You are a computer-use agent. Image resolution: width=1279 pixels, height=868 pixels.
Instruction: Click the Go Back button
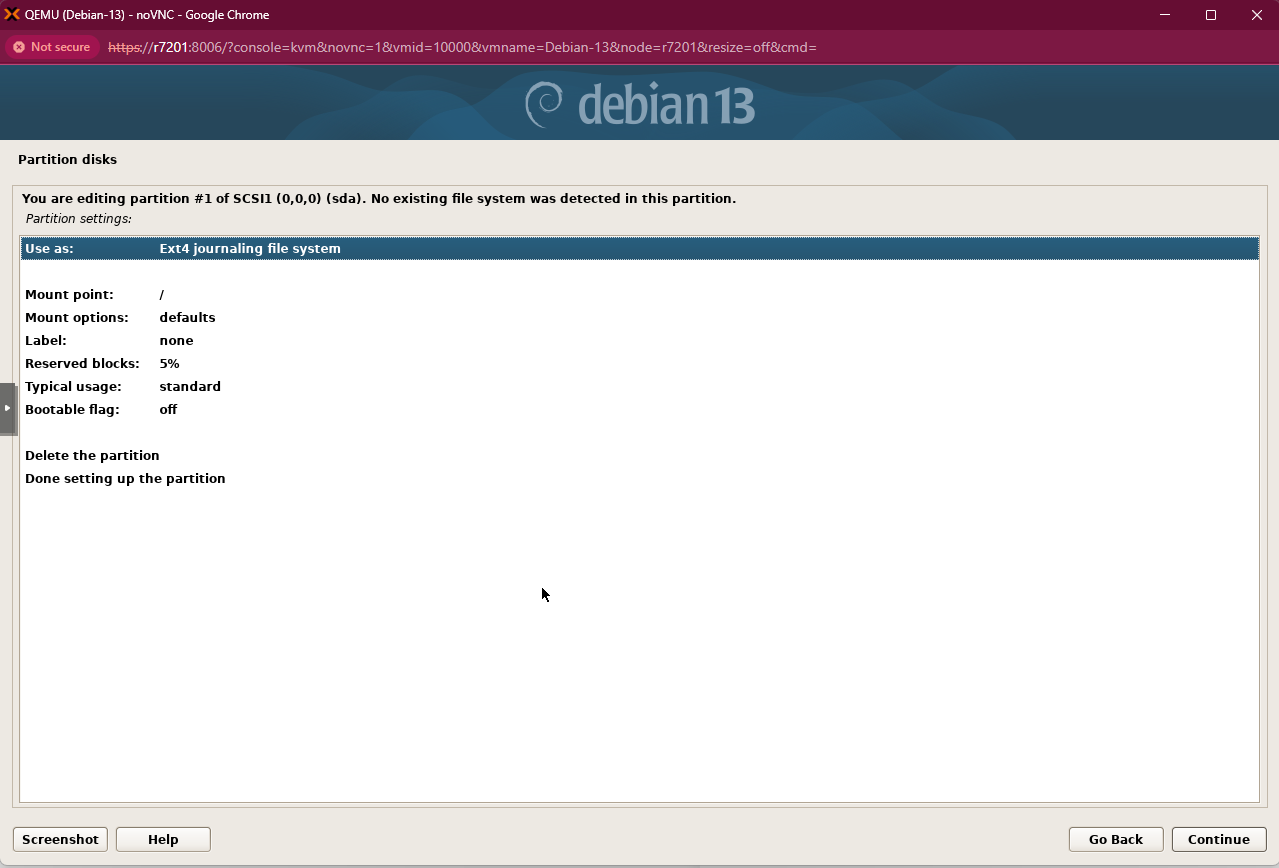(1115, 839)
